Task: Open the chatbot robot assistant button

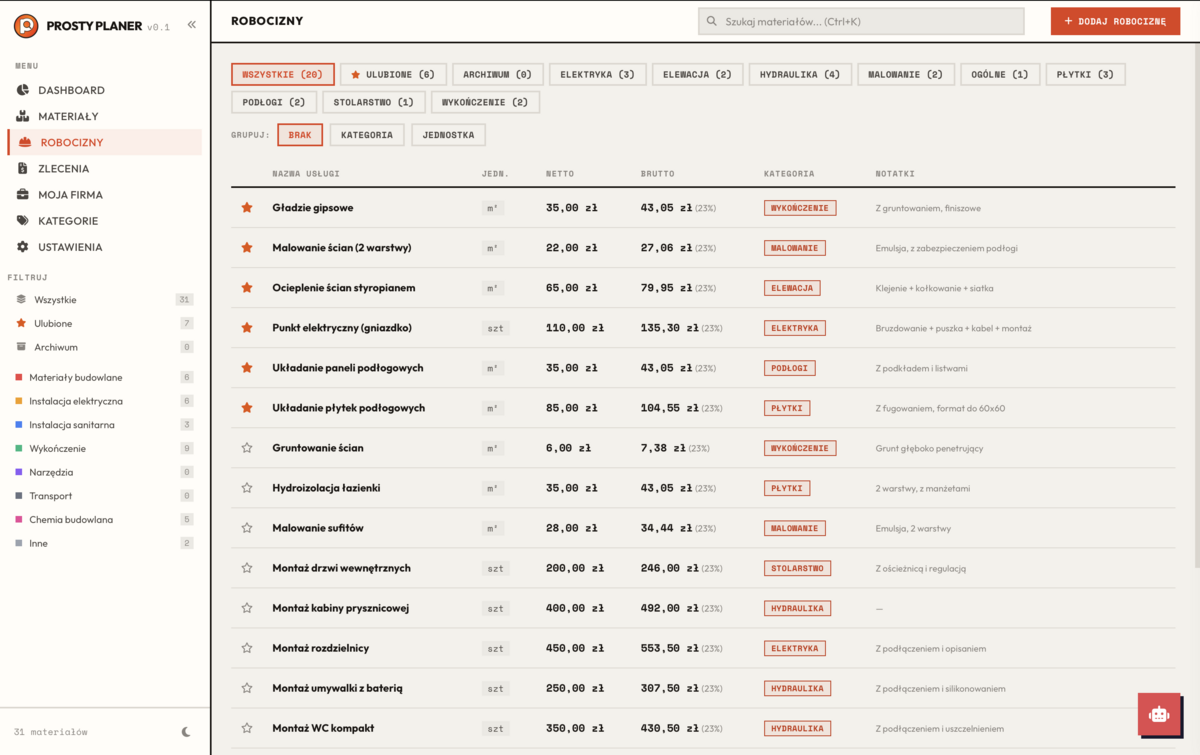Action: pos(1159,714)
